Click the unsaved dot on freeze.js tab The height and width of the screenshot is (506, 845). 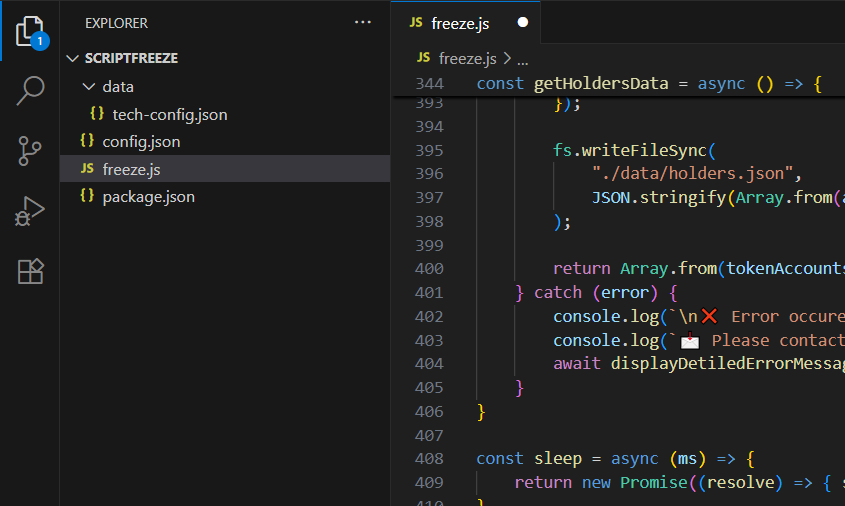[x=522, y=22]
